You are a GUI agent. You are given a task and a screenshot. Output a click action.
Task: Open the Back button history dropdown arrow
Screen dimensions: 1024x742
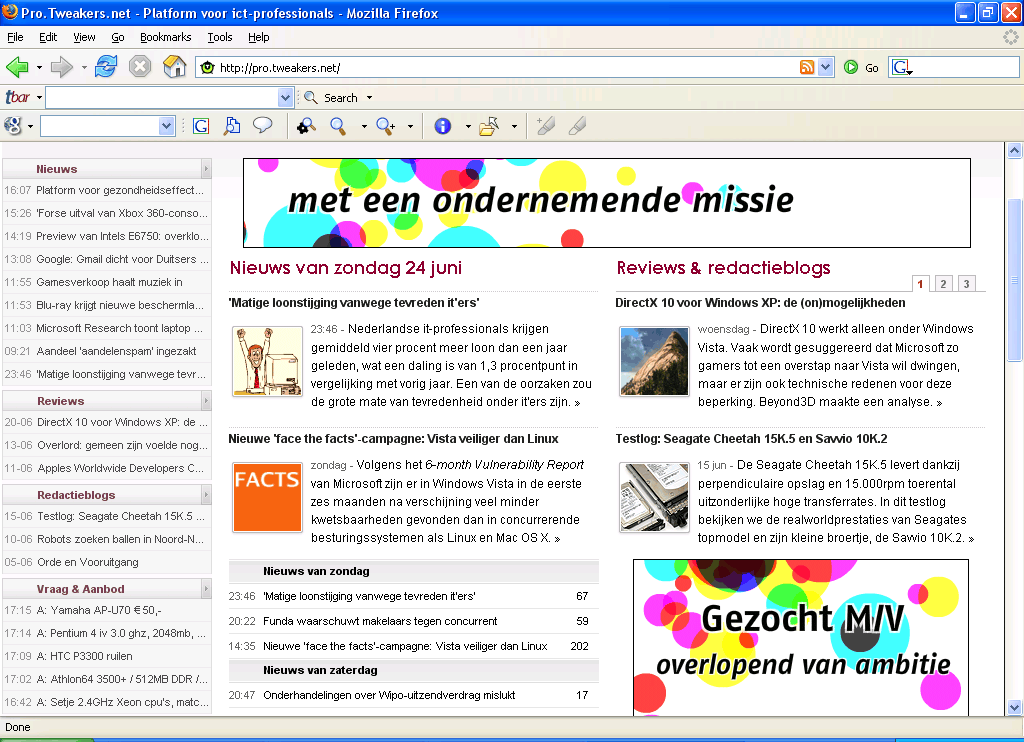(x=39, y=67)
